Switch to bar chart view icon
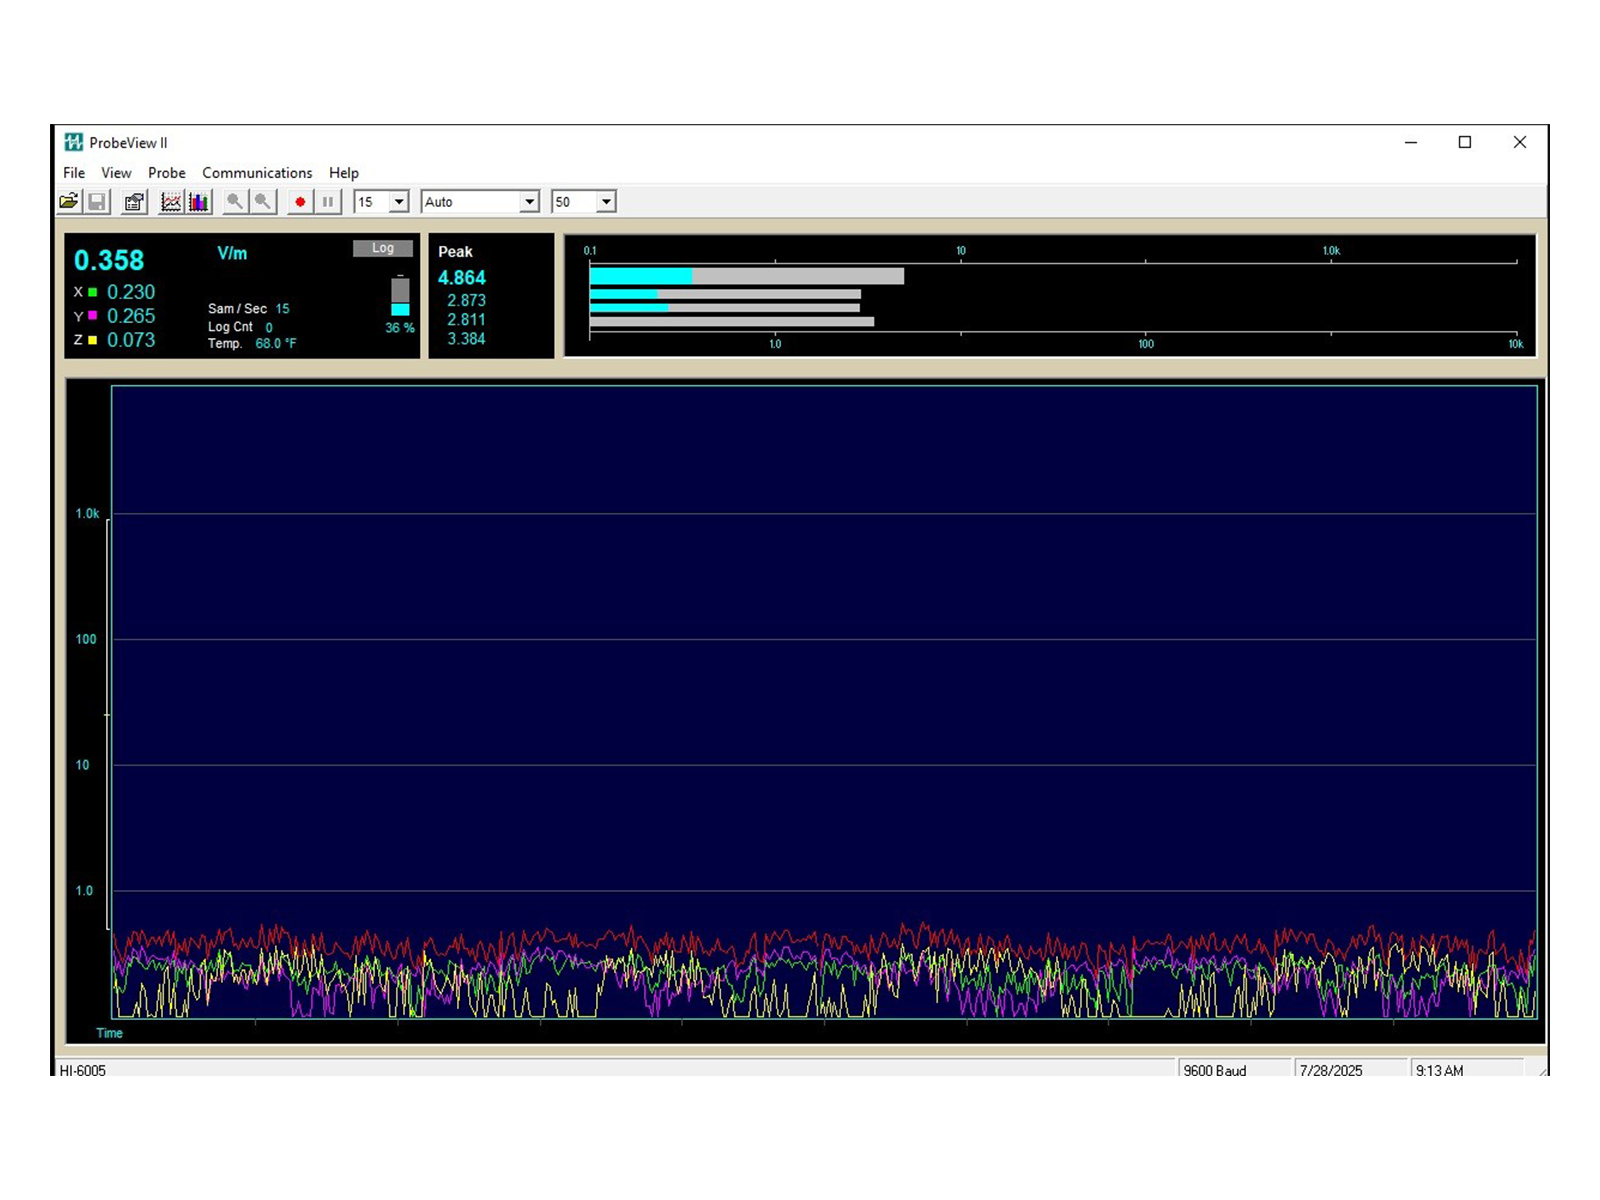This screenshot has width=1600, height=1200. [199, 202]
